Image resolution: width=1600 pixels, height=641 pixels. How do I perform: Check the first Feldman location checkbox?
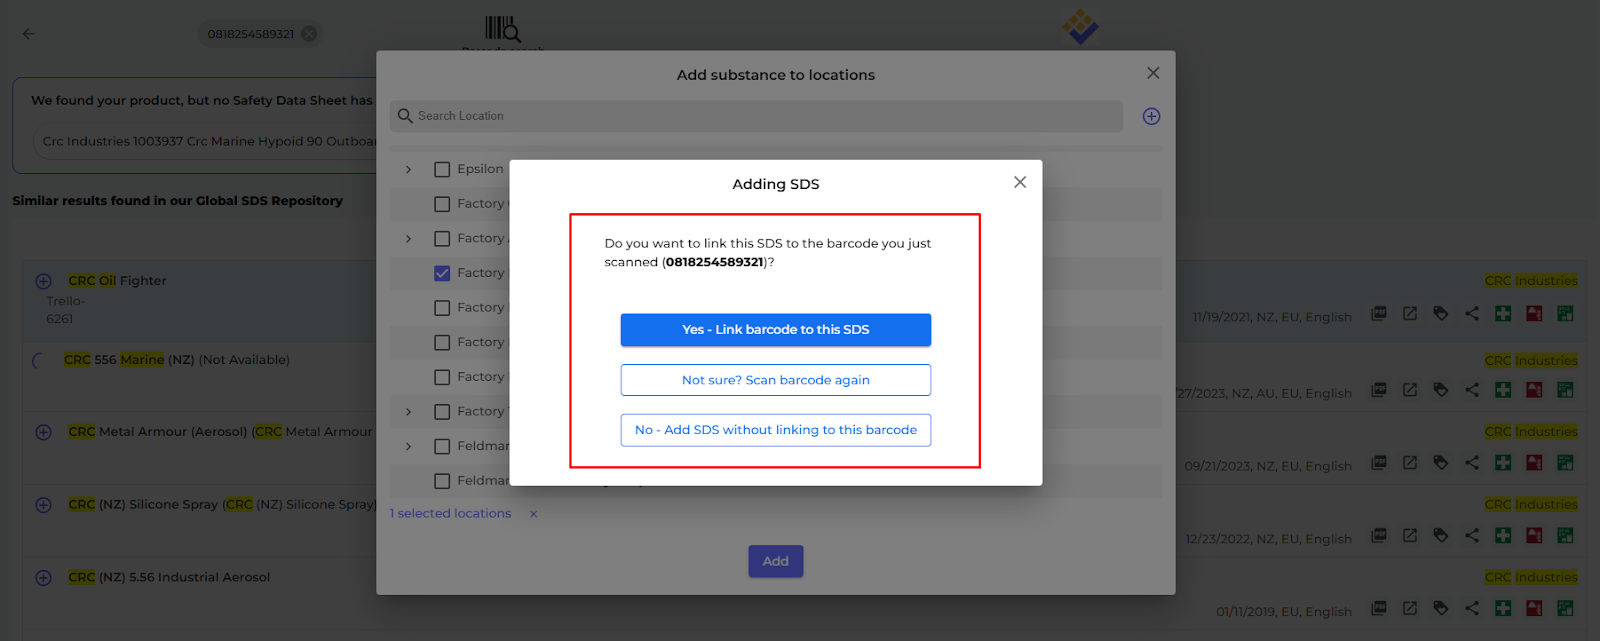[442, 446]
